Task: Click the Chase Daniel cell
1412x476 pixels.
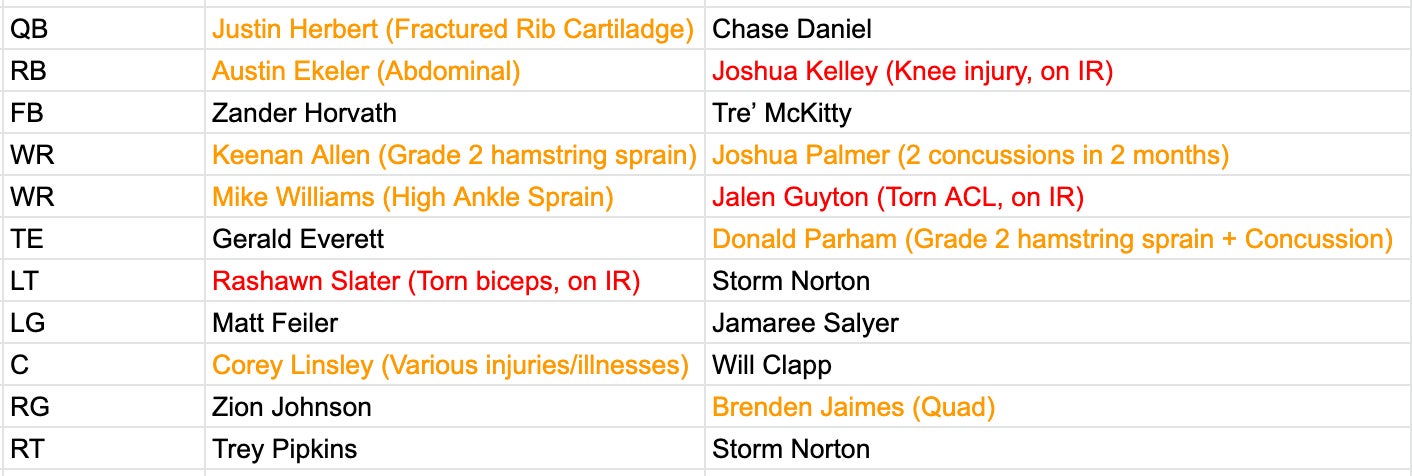Action: point(792,29)
